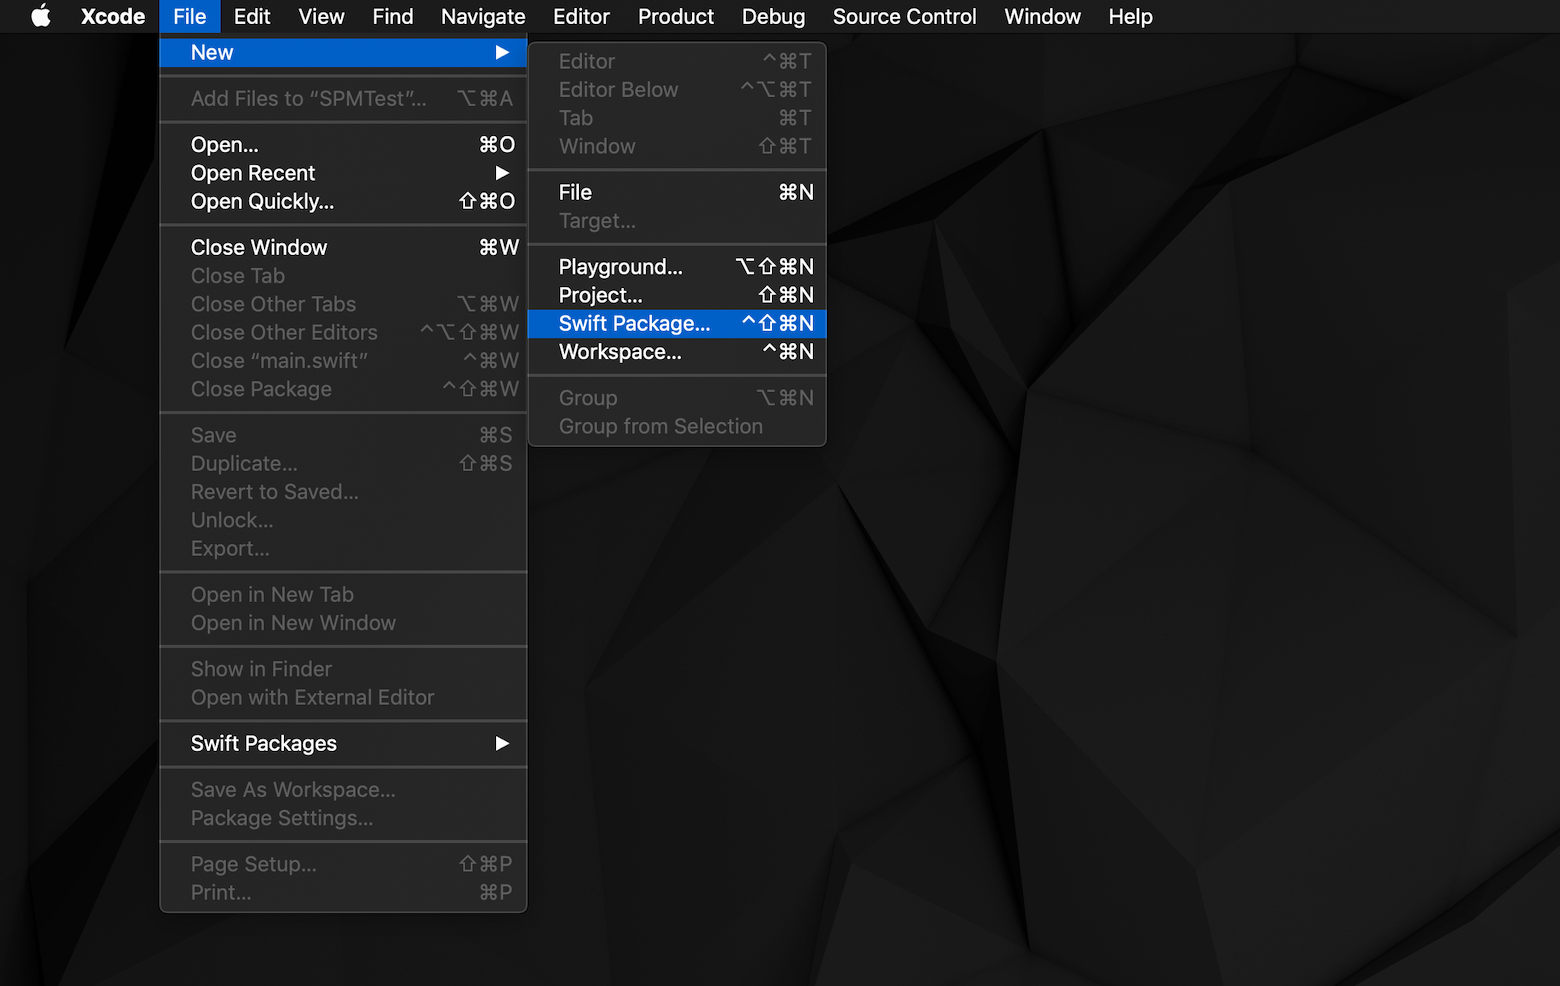Screen dimensions: 1560x986
Task: Create a new File from submenu
Action: [x=677, y=192]
